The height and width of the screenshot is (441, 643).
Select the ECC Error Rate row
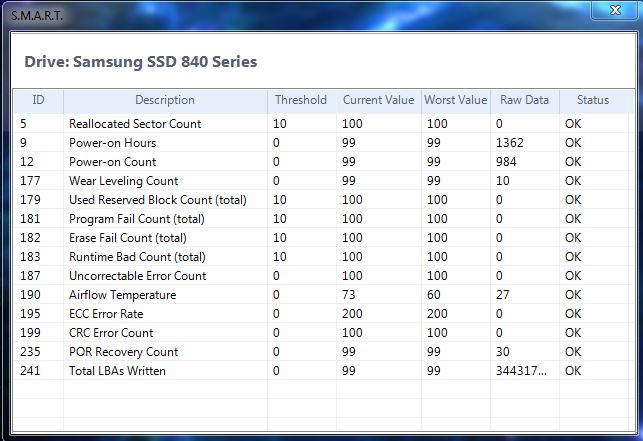[x=322, y=314]
